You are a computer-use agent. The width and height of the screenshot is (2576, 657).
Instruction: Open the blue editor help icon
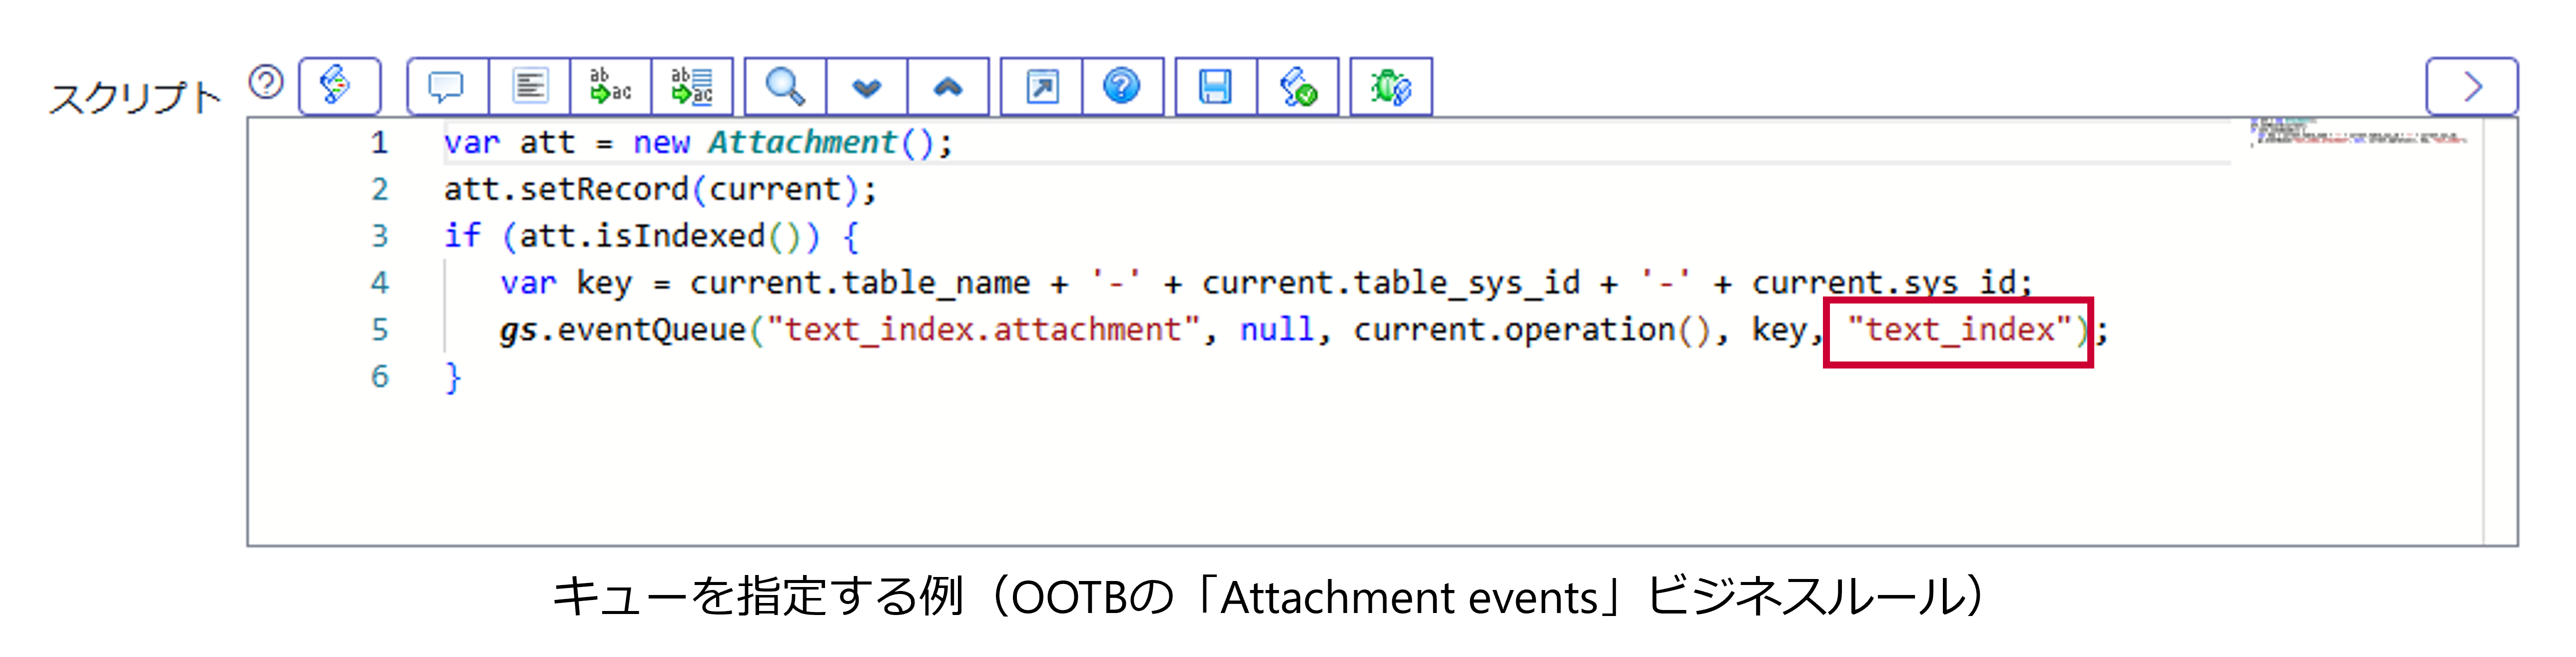pyautogui.click(x=1121, y=87)
